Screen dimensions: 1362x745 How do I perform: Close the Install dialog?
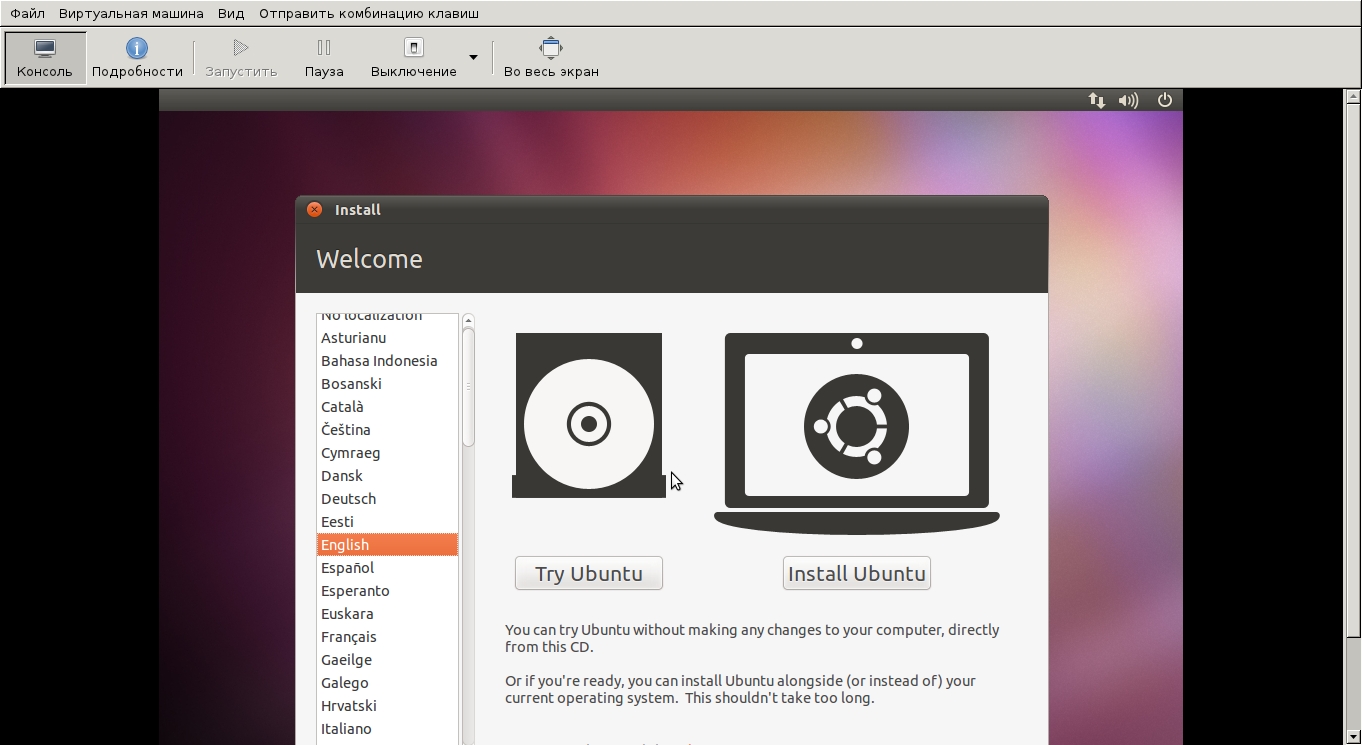click(x=314, y=209)
